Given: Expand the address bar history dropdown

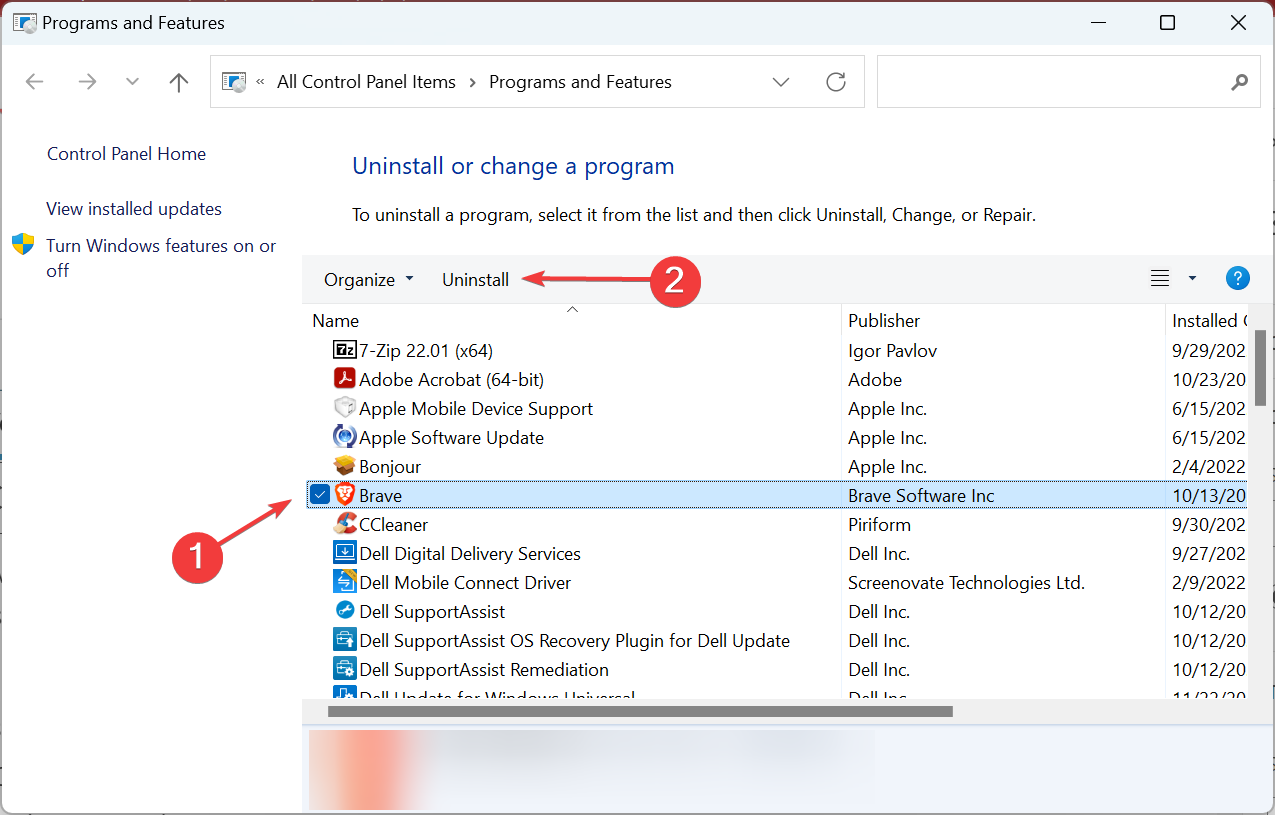Looking at the screenshot, I should tap(781, 82).
